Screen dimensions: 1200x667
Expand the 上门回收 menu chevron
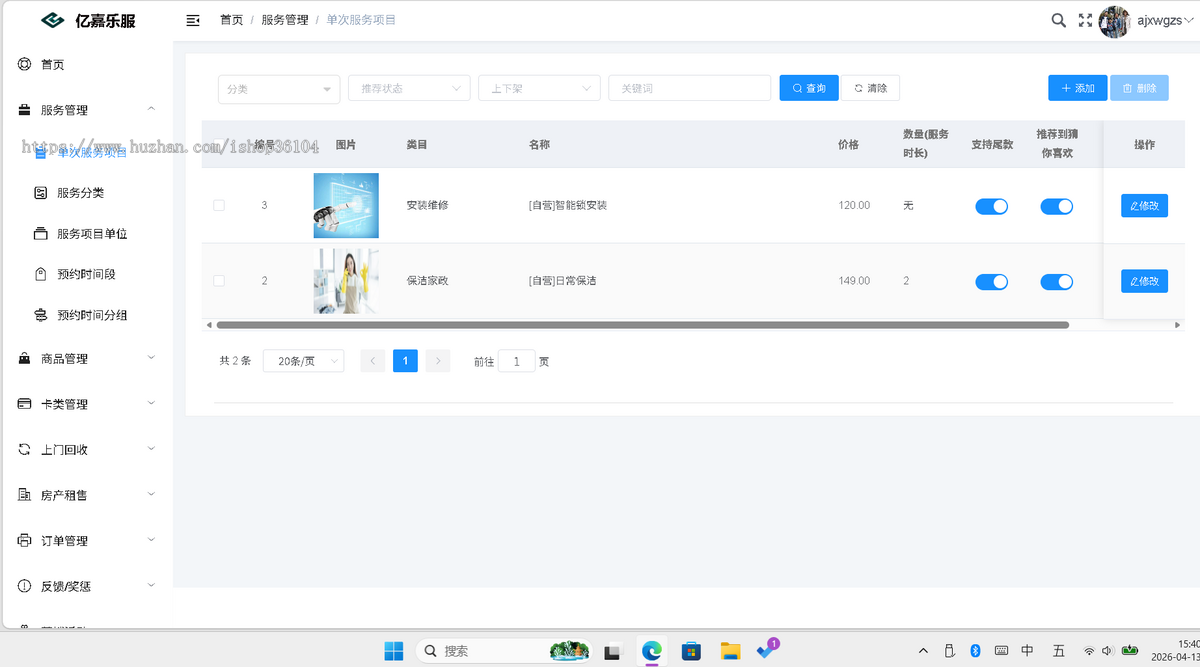151,449
